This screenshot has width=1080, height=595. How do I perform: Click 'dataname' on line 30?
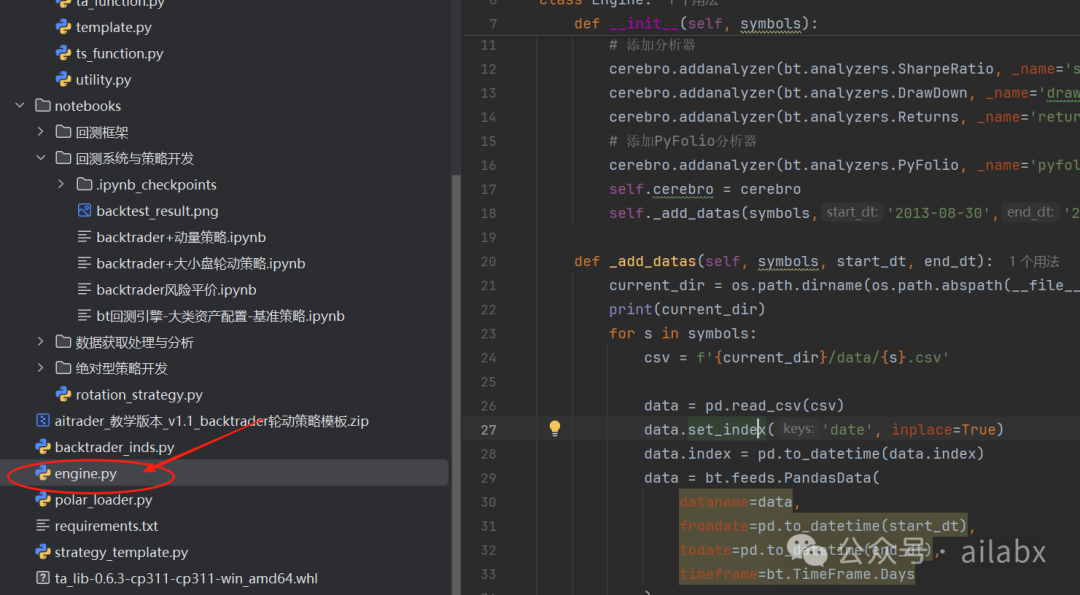pos(714,502)
